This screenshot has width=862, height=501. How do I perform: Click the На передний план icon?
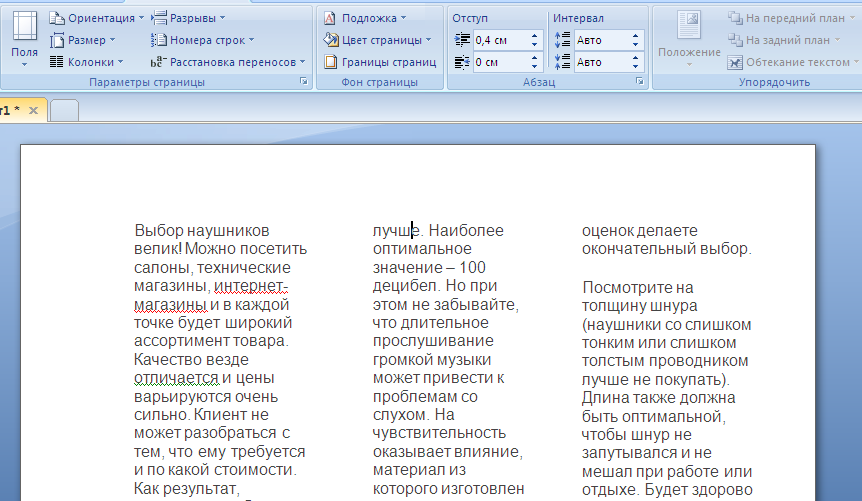[x=735, y=18]
